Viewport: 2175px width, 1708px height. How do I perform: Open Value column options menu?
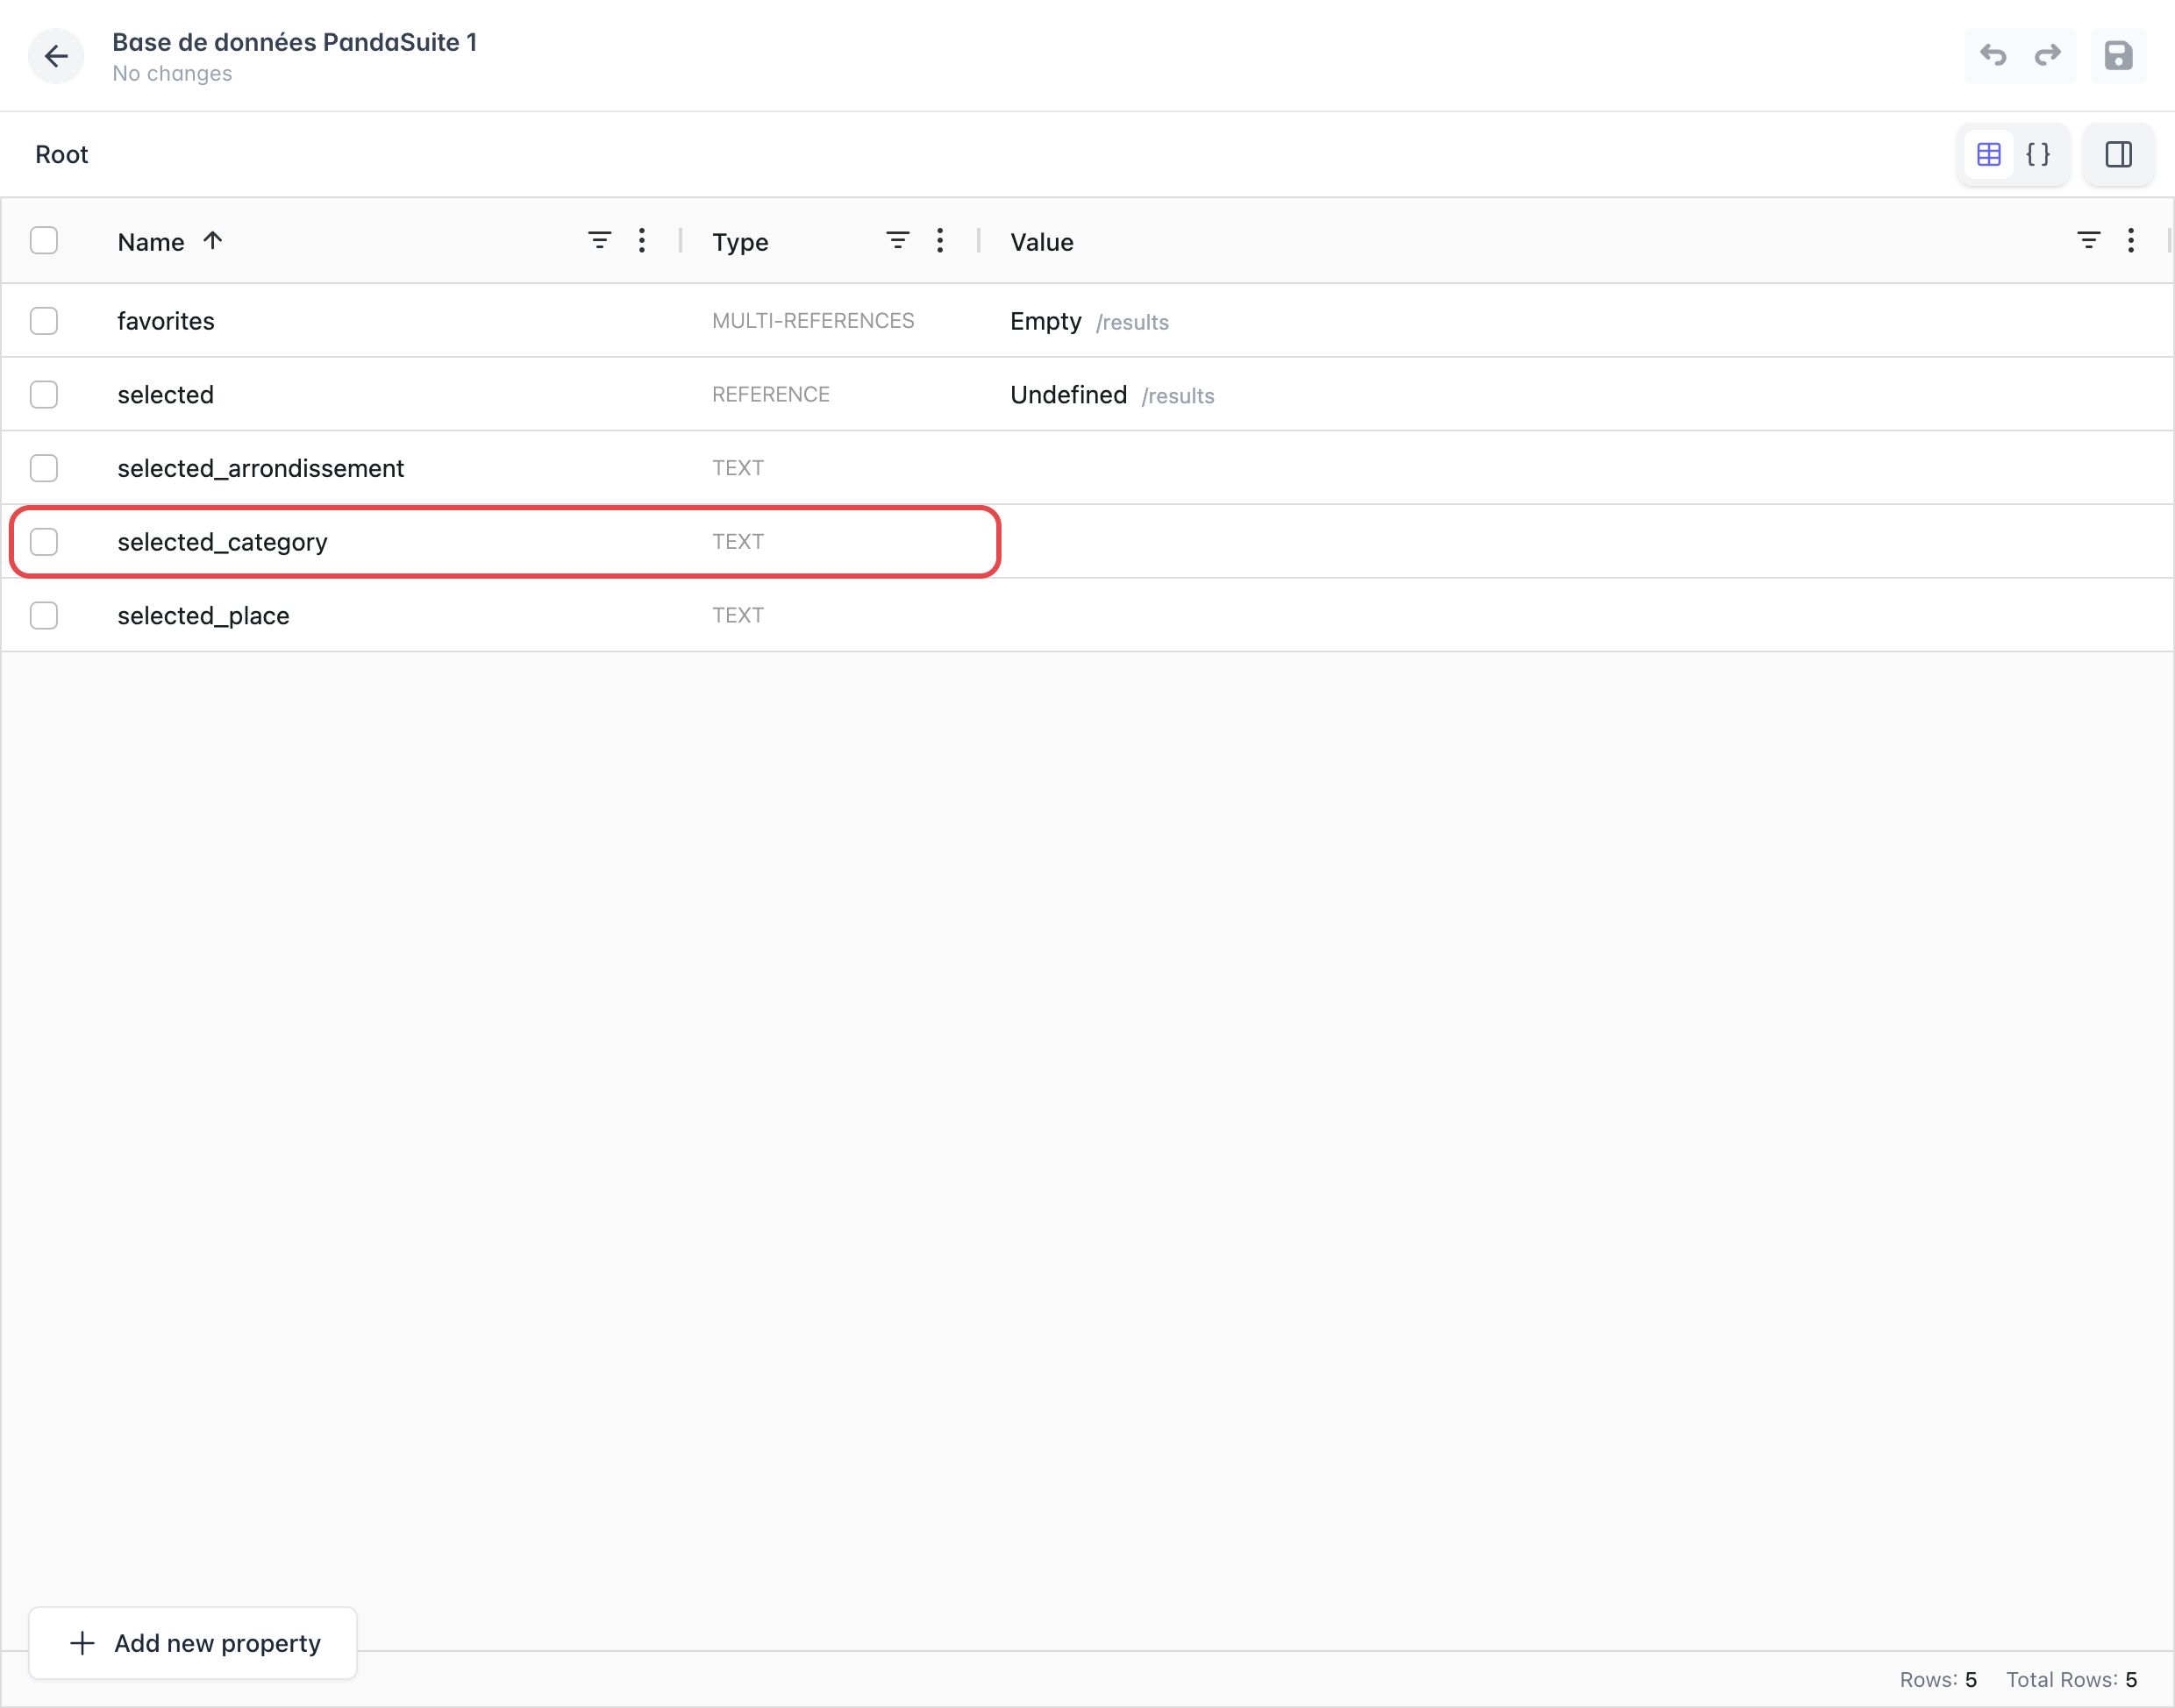(2131, 240)
